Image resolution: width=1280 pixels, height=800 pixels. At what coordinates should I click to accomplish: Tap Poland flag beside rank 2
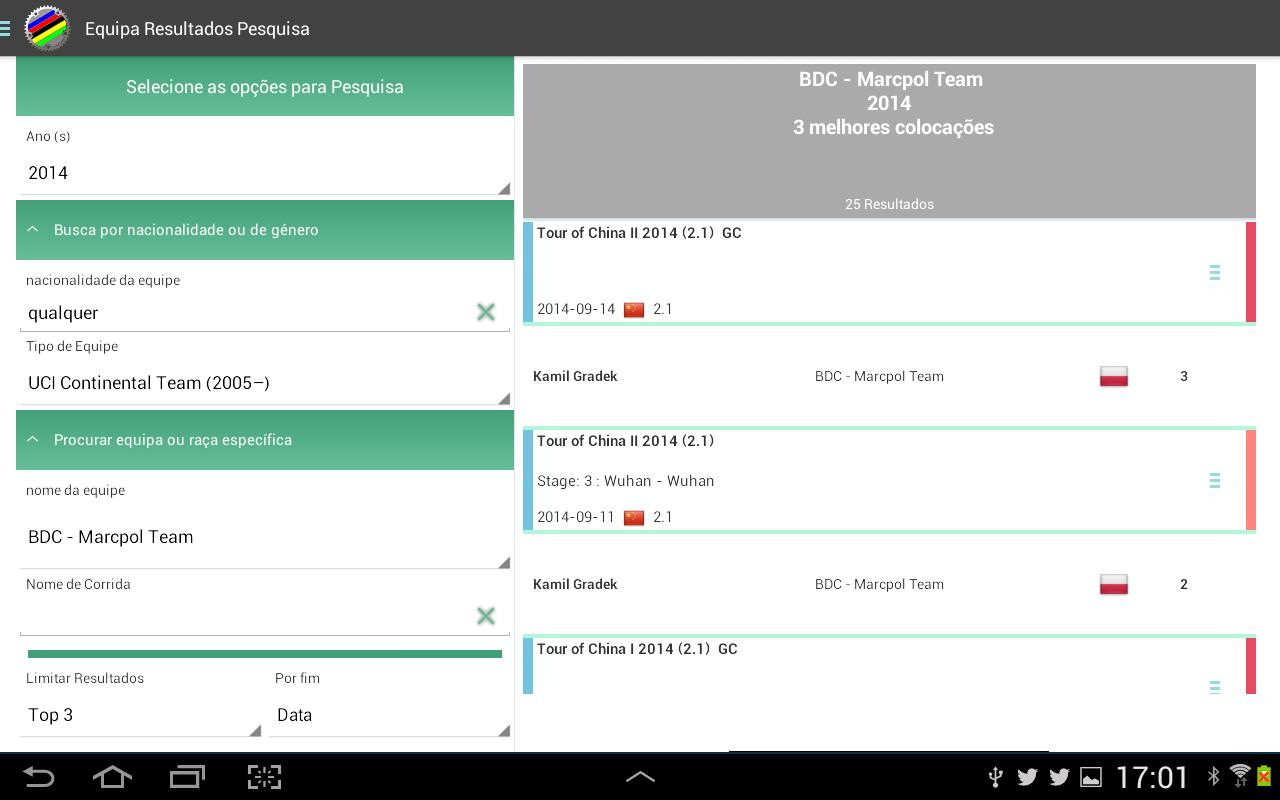coord(1114,584)
